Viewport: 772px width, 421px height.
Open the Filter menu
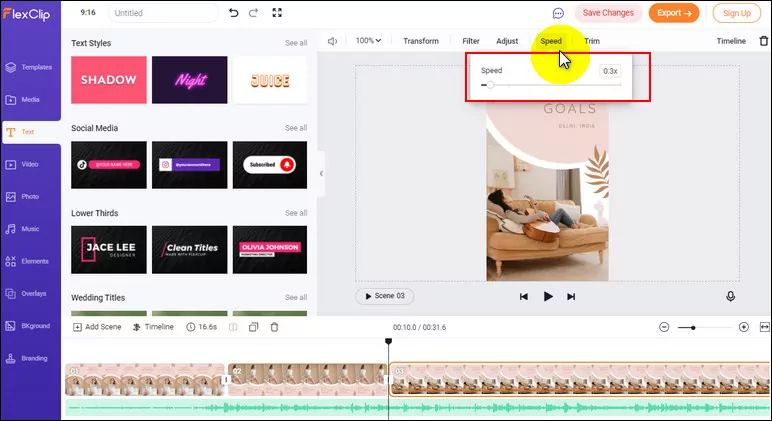tap(471, 41)
